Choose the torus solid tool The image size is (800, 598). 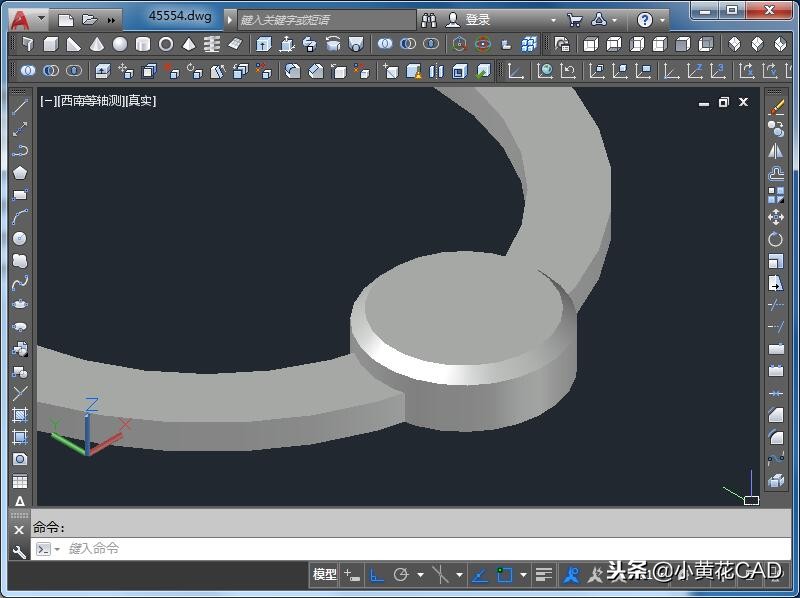[x=166, y=45]
